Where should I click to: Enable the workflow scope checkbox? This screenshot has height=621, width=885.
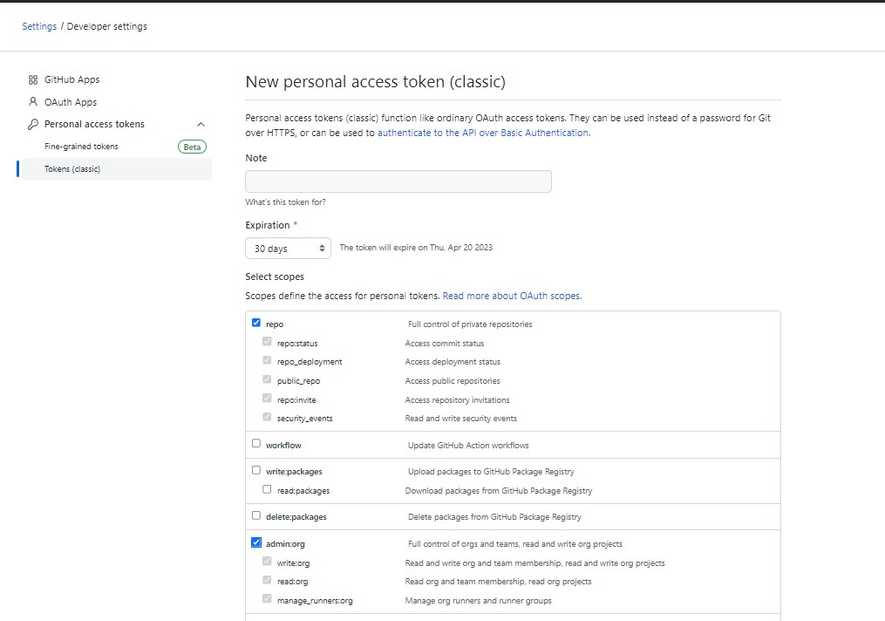[257, 443]
